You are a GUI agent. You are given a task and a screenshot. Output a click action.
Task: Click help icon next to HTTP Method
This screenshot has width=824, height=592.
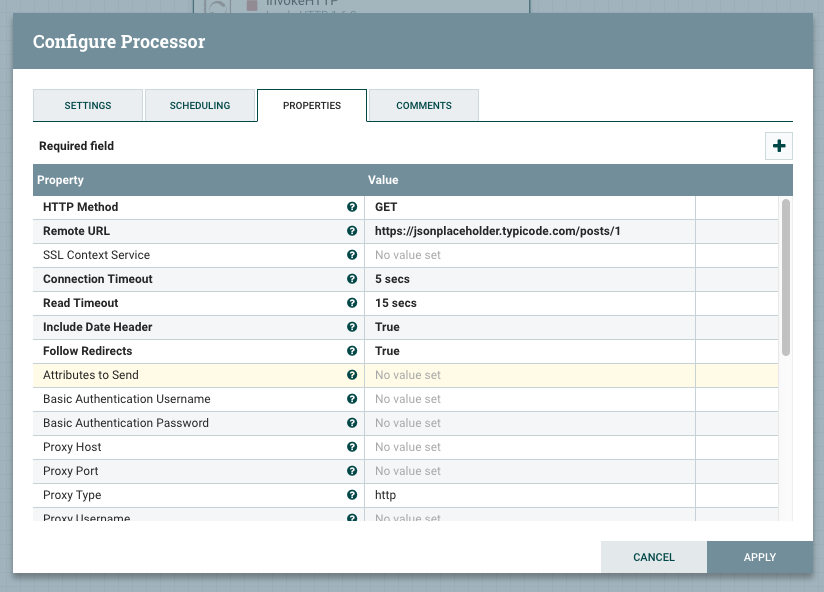352,207
